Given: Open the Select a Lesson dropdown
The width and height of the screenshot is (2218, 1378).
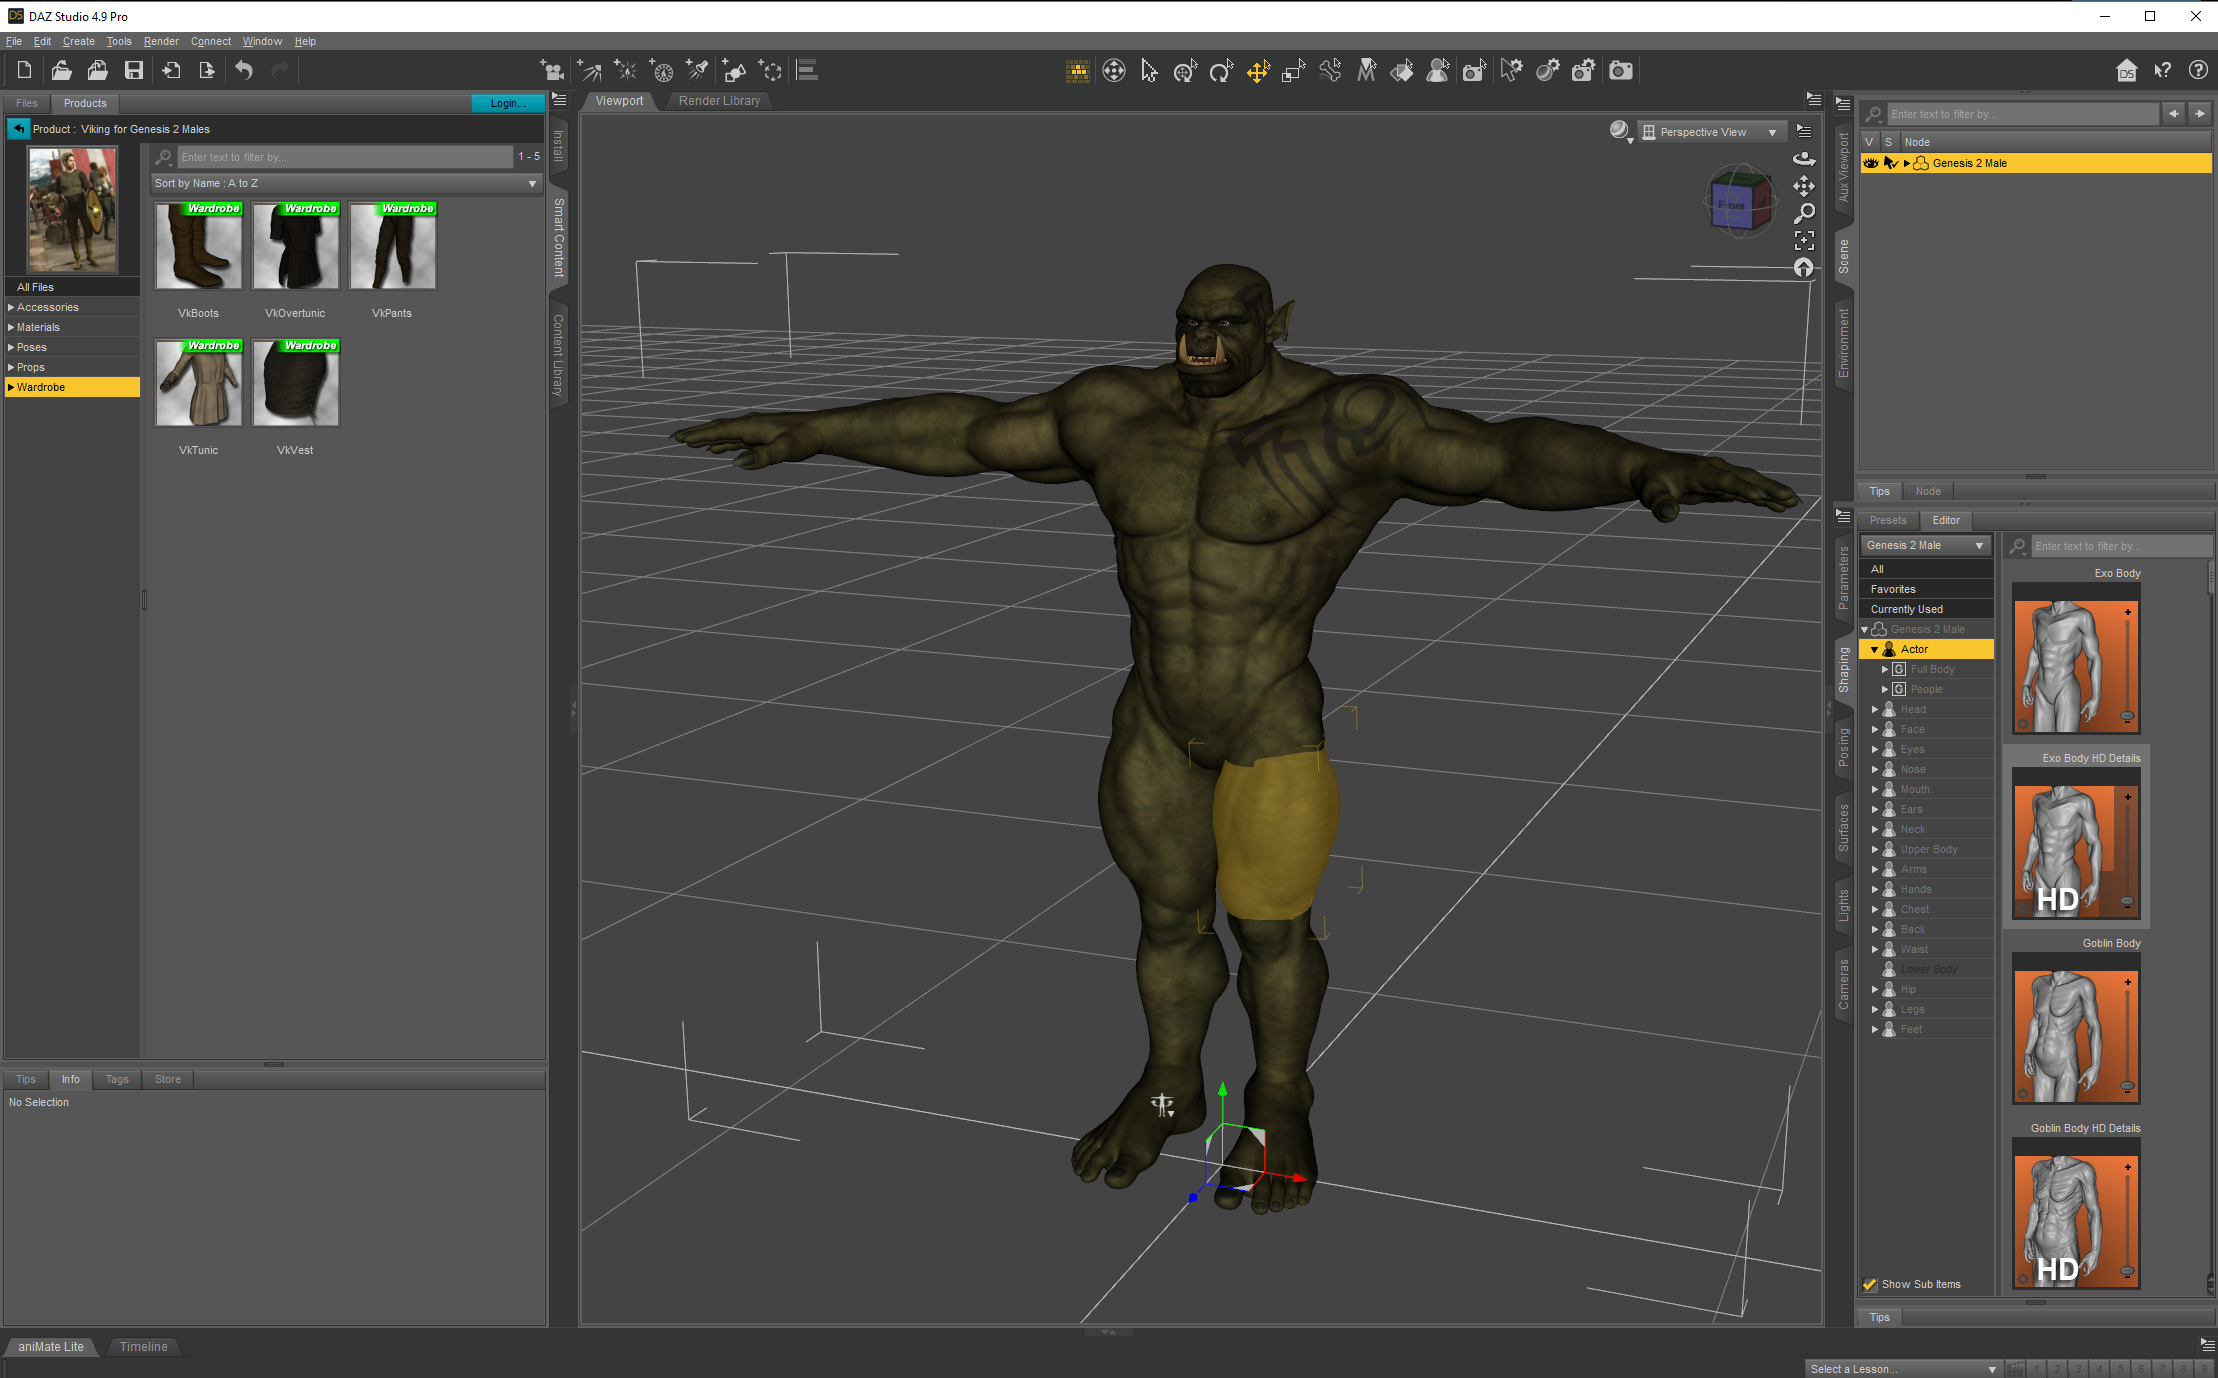Looking at the screenshot, I should (1903, 1369).
